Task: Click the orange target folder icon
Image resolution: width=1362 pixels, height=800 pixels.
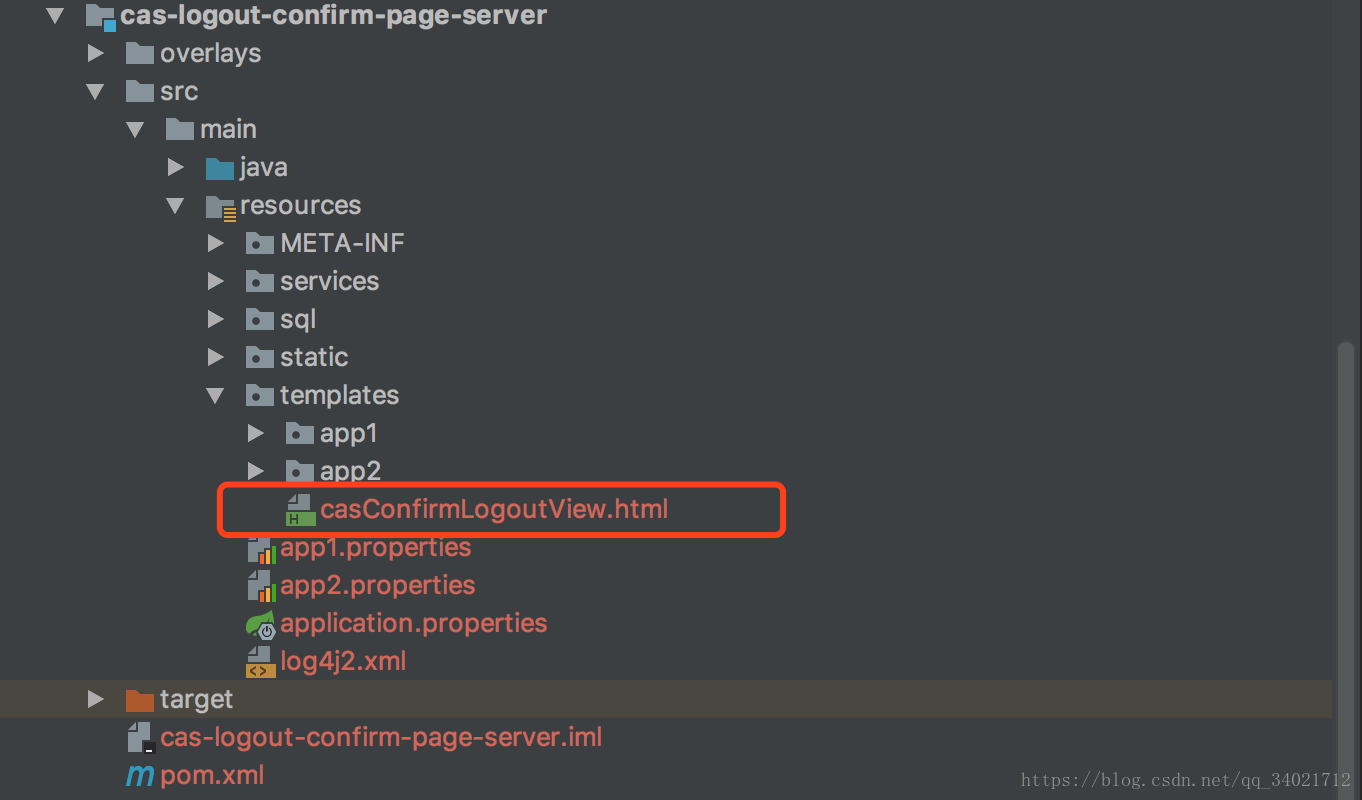Action: (140, 699)
